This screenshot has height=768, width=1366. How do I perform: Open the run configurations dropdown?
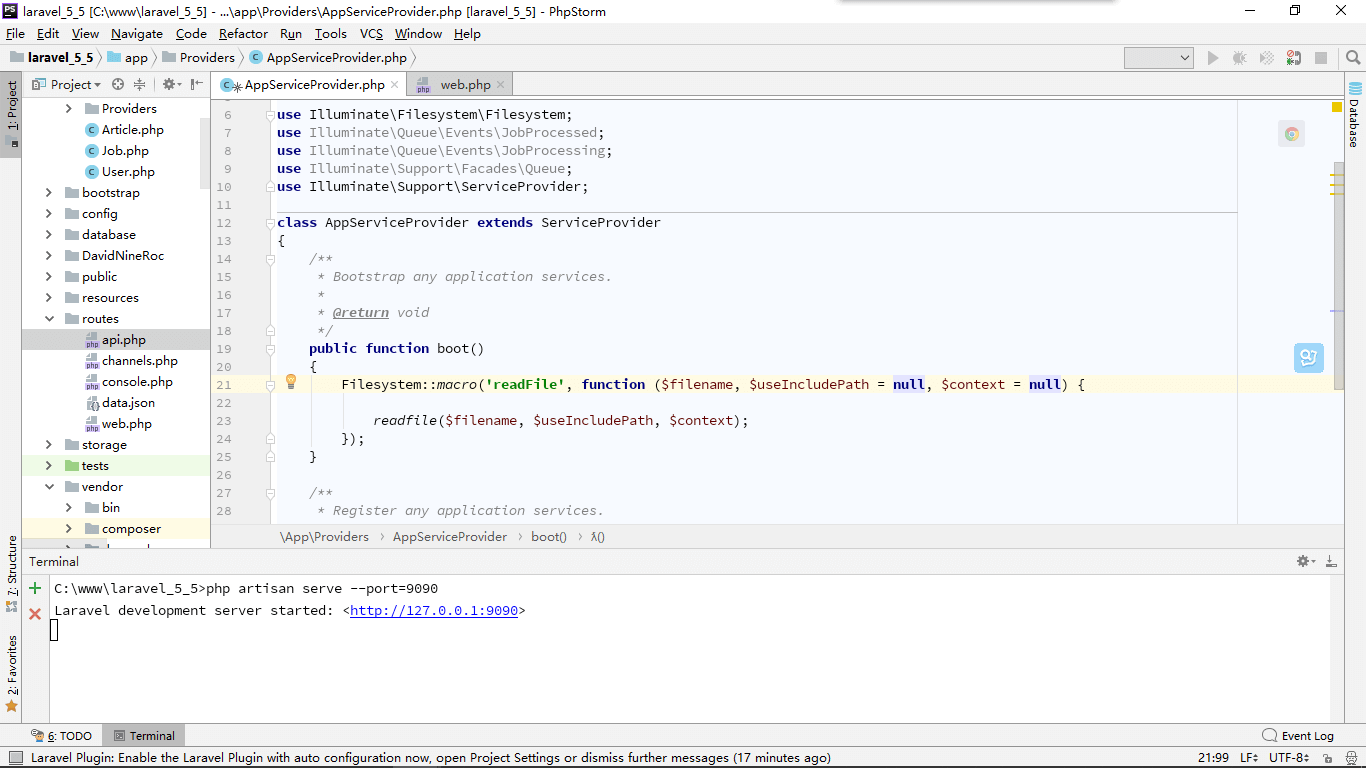pyautogui.click(x=1158, y=57)
